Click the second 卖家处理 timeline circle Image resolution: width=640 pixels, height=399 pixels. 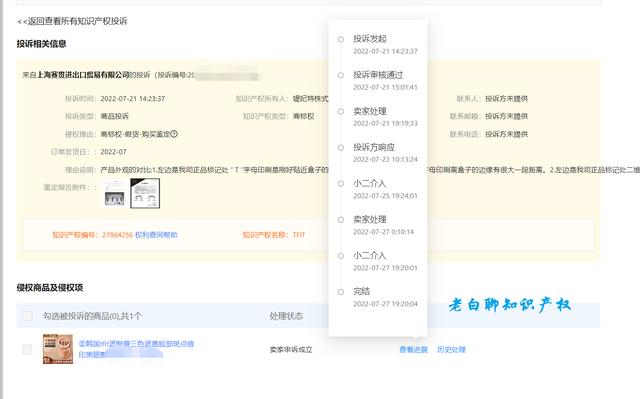[341, 220]
